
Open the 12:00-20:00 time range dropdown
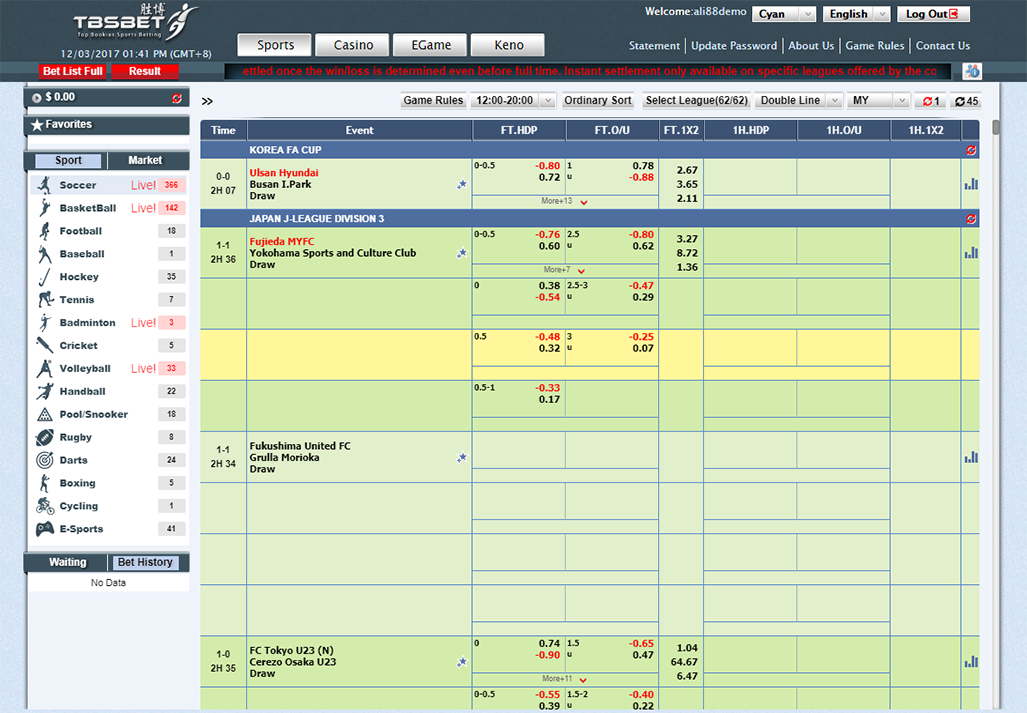point(514,101)
